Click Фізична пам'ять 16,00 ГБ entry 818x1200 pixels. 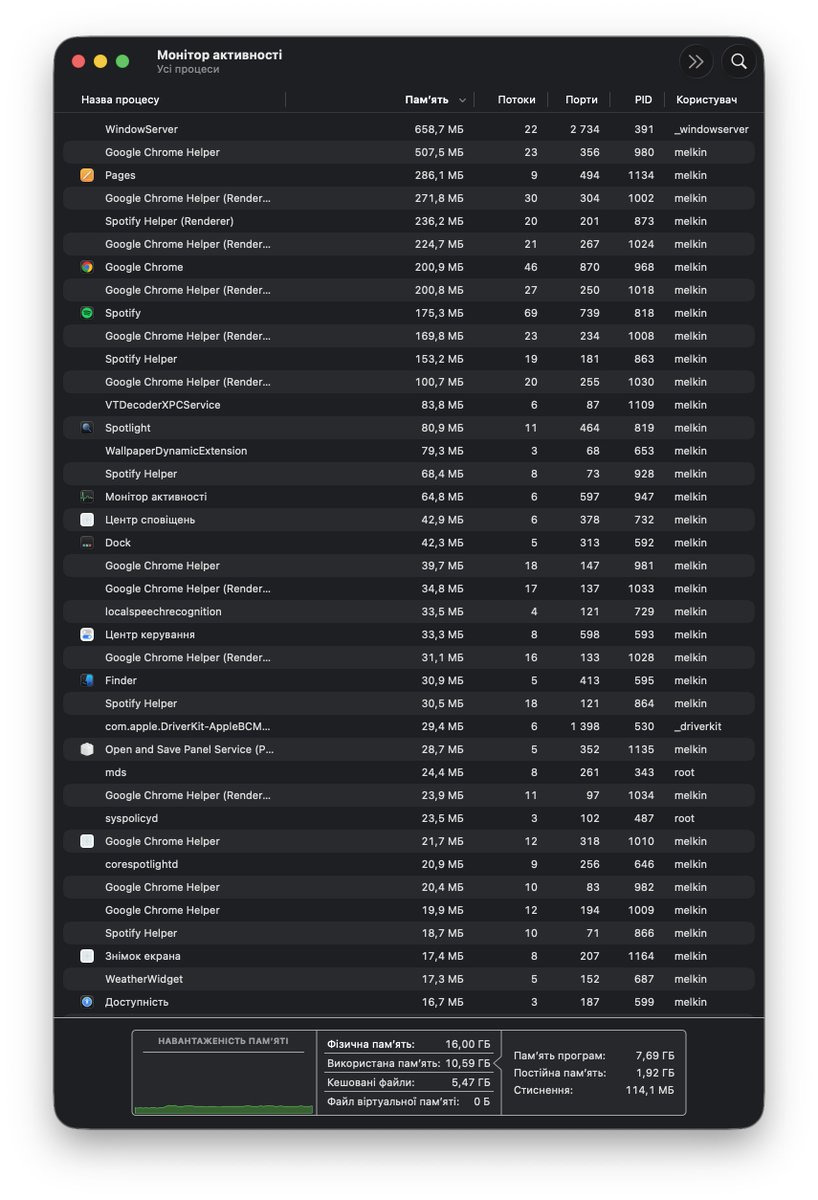pyautogui.click(x=408, y=1044)
